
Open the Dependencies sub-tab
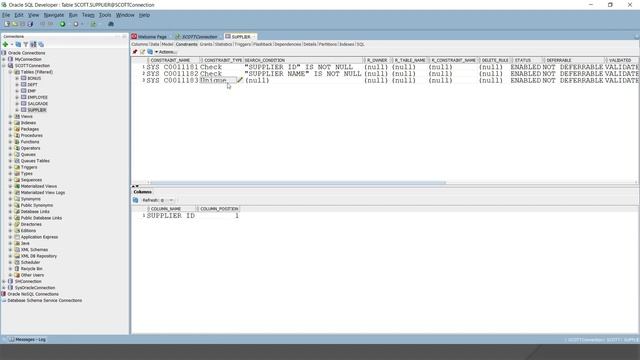[288, 44]
